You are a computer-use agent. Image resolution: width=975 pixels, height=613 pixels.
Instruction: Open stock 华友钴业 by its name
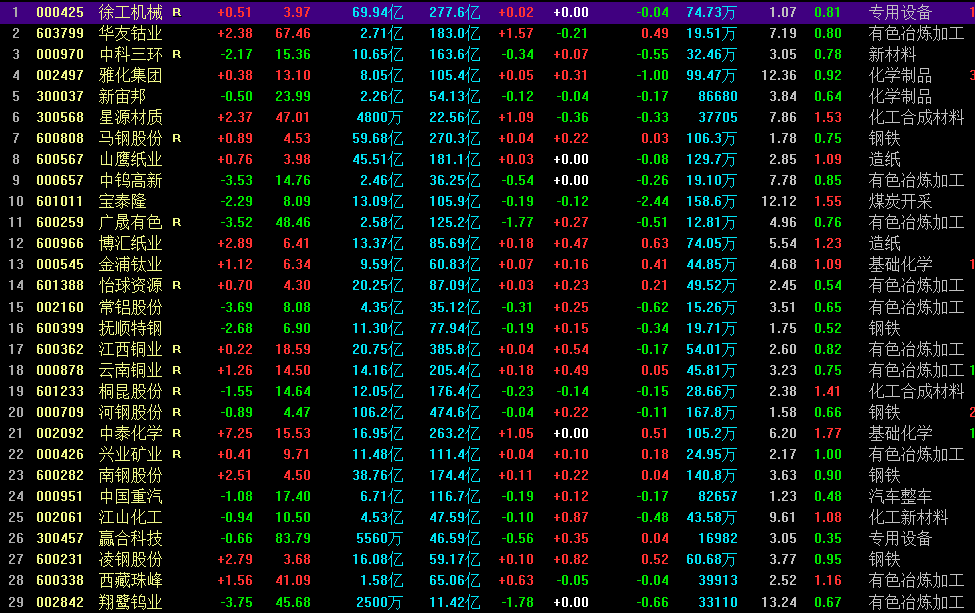[130, 33]
